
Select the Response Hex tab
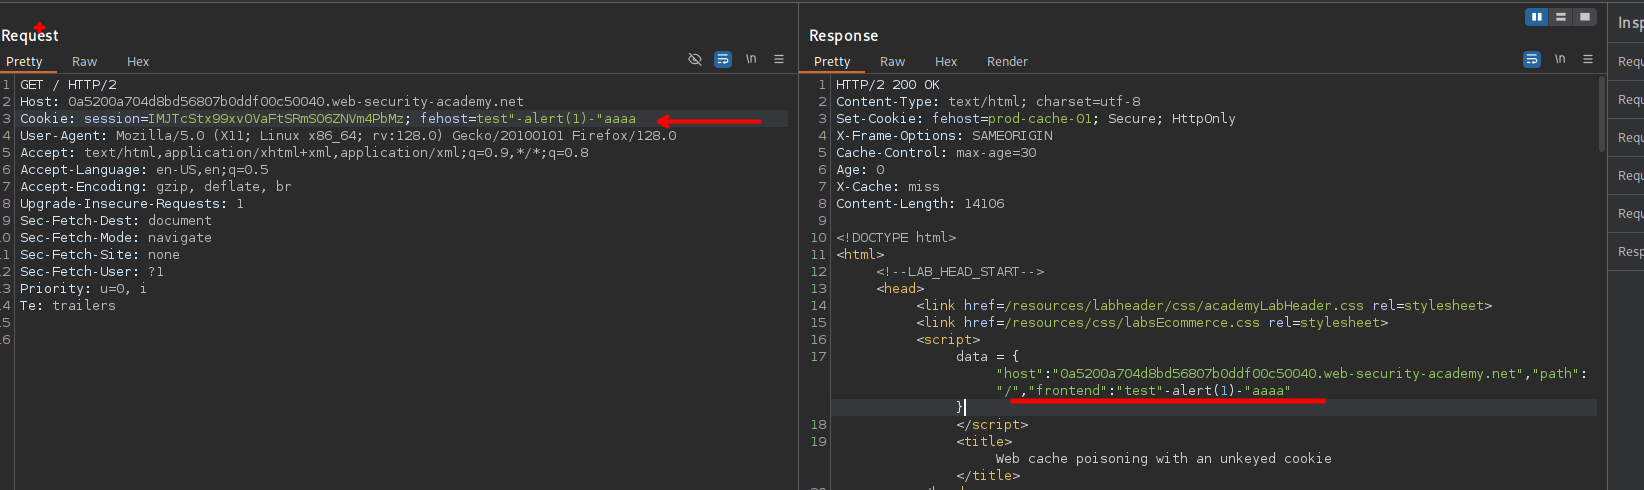tap(946, 62)
